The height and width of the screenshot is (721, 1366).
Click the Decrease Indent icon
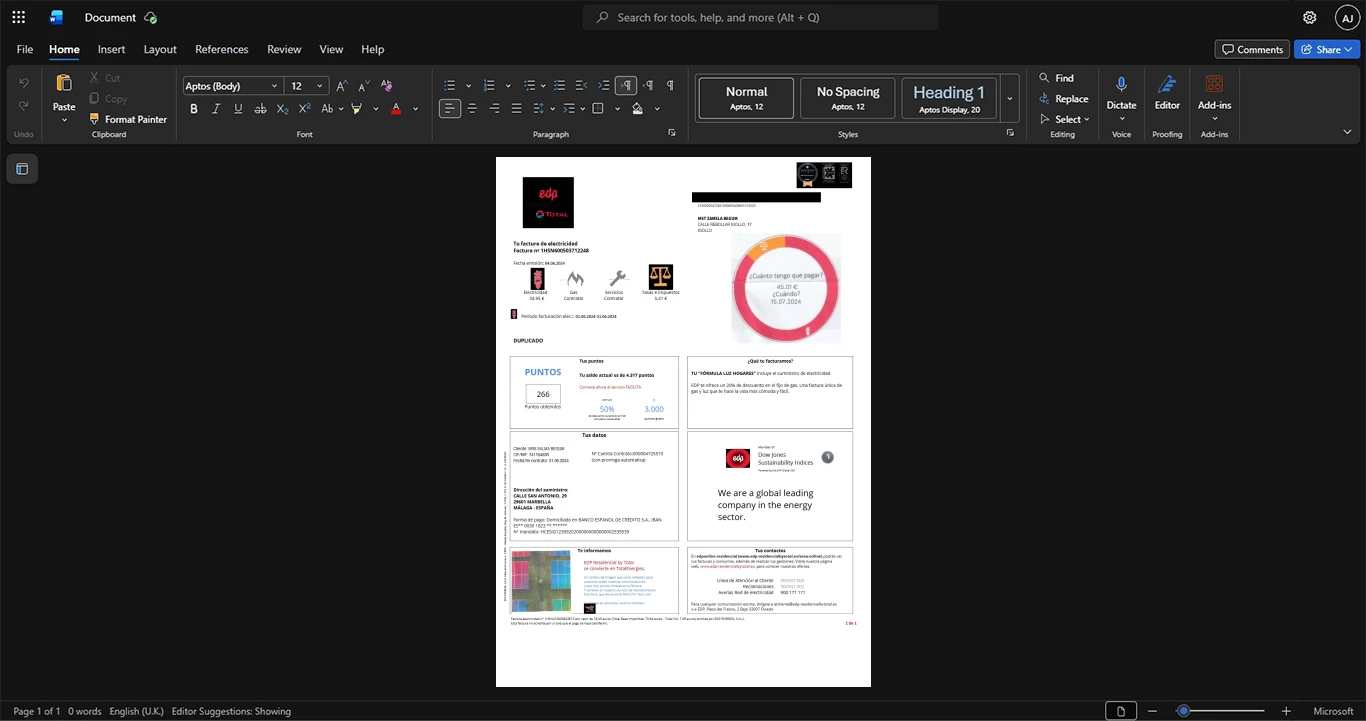tap(582, 86)
